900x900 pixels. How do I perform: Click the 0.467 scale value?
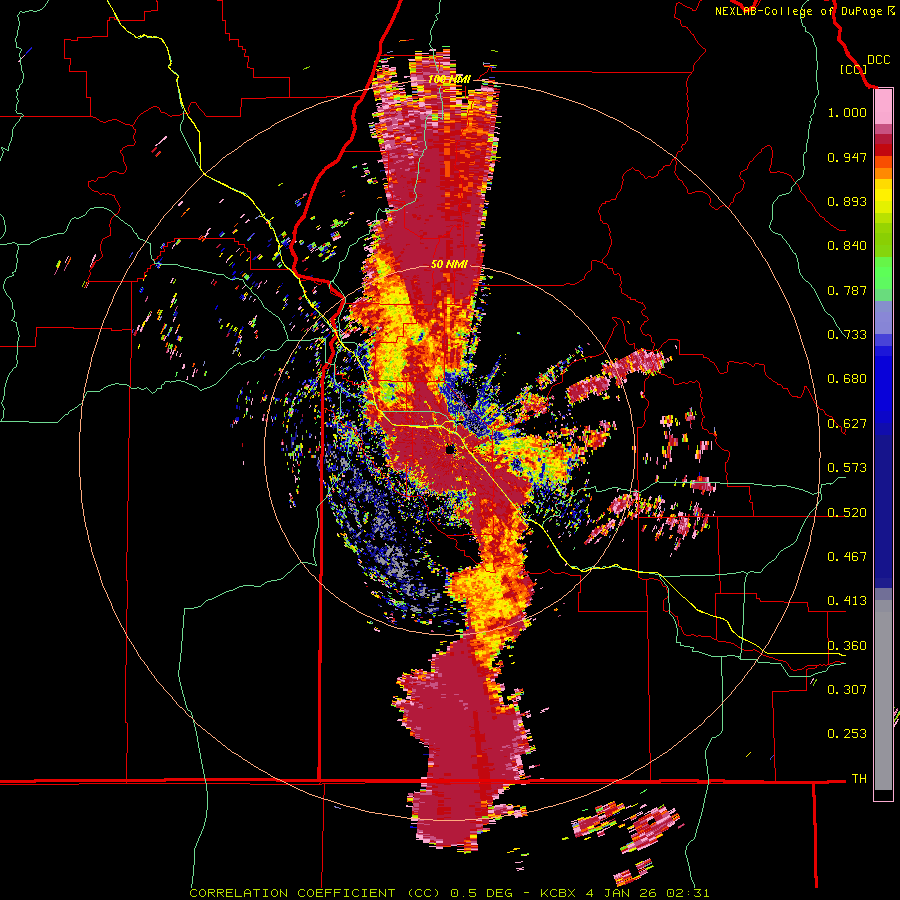pyautogui.click(x=847, y=557)
